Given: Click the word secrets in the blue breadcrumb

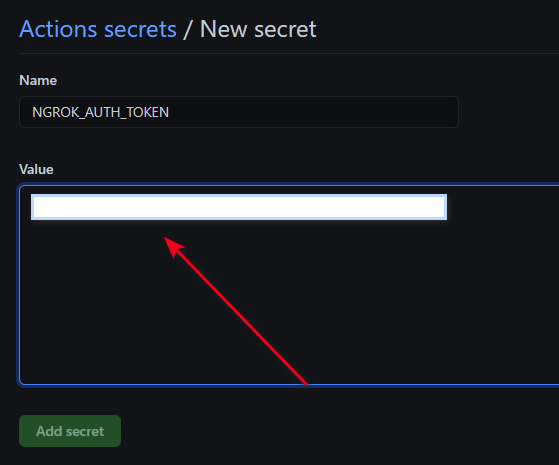Looking at the screenshot, I should point(140,30).
